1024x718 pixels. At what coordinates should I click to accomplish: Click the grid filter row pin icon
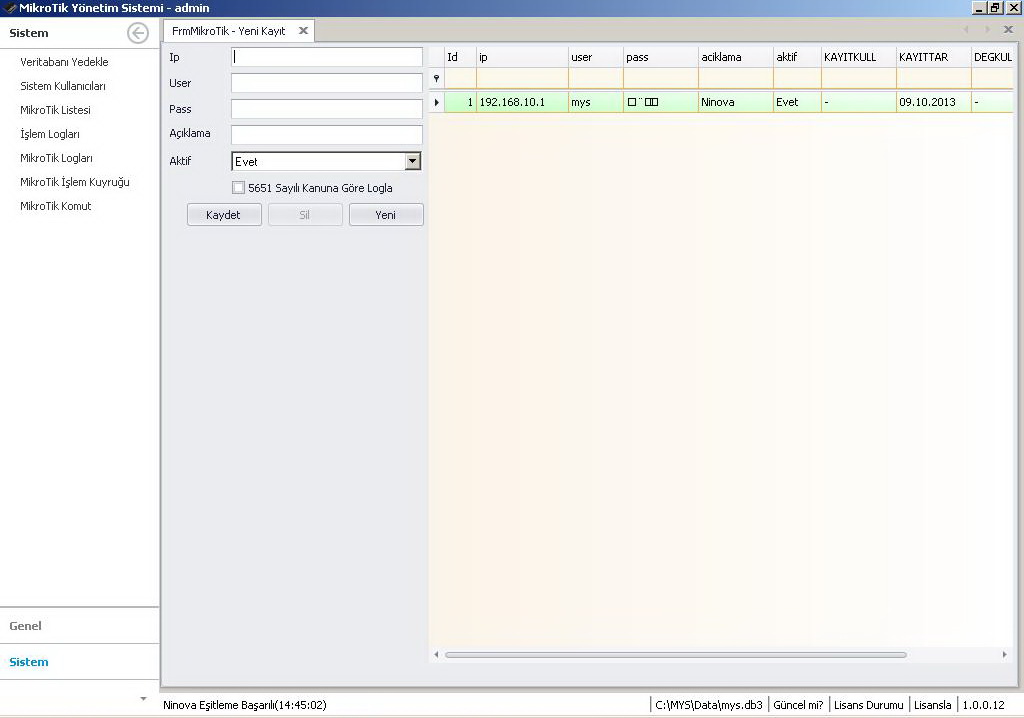tap(436, 78)
